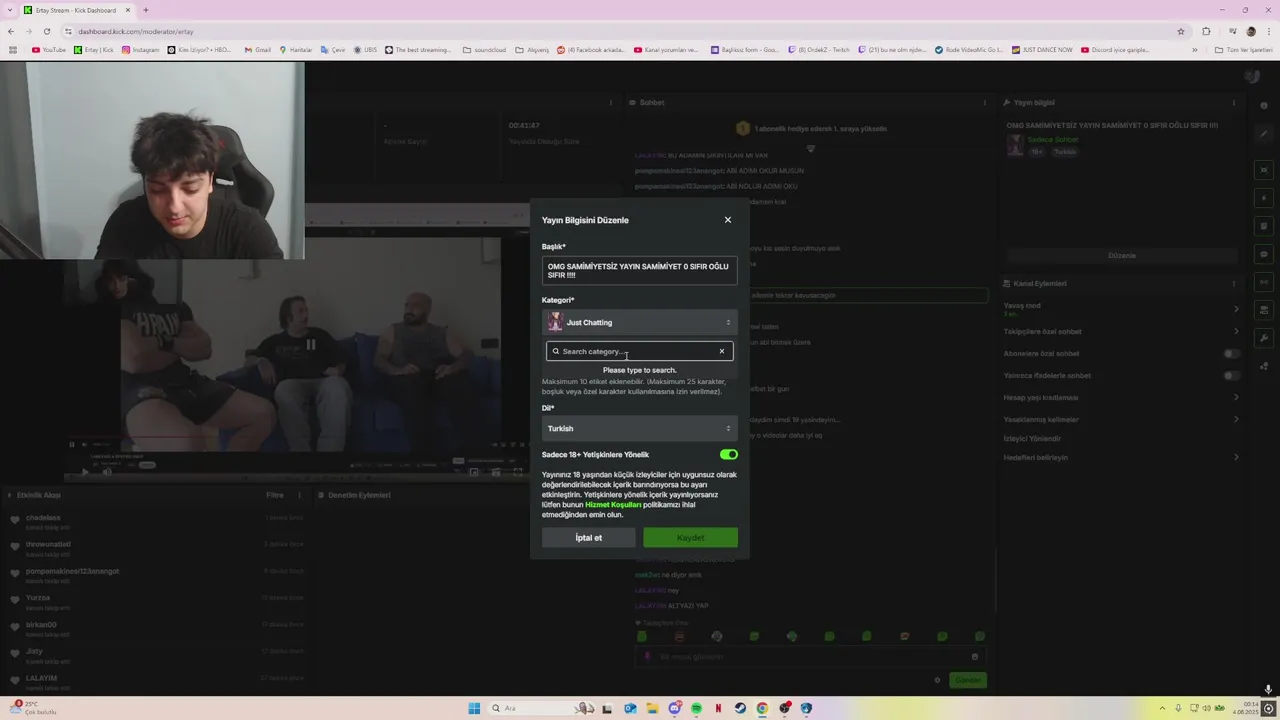Click the Kaydet button
Viewport: 1280px width, 720px height.
[690, 538]
